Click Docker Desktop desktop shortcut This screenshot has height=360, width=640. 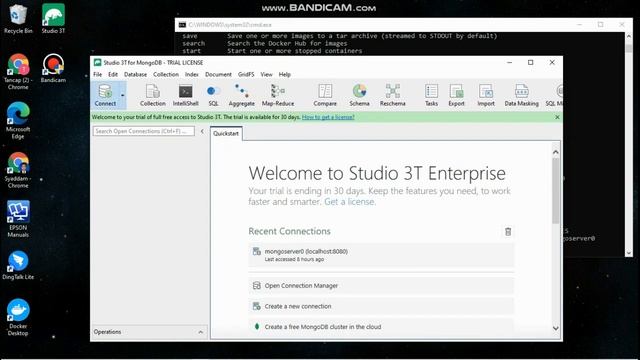click(x=18, y=318)
